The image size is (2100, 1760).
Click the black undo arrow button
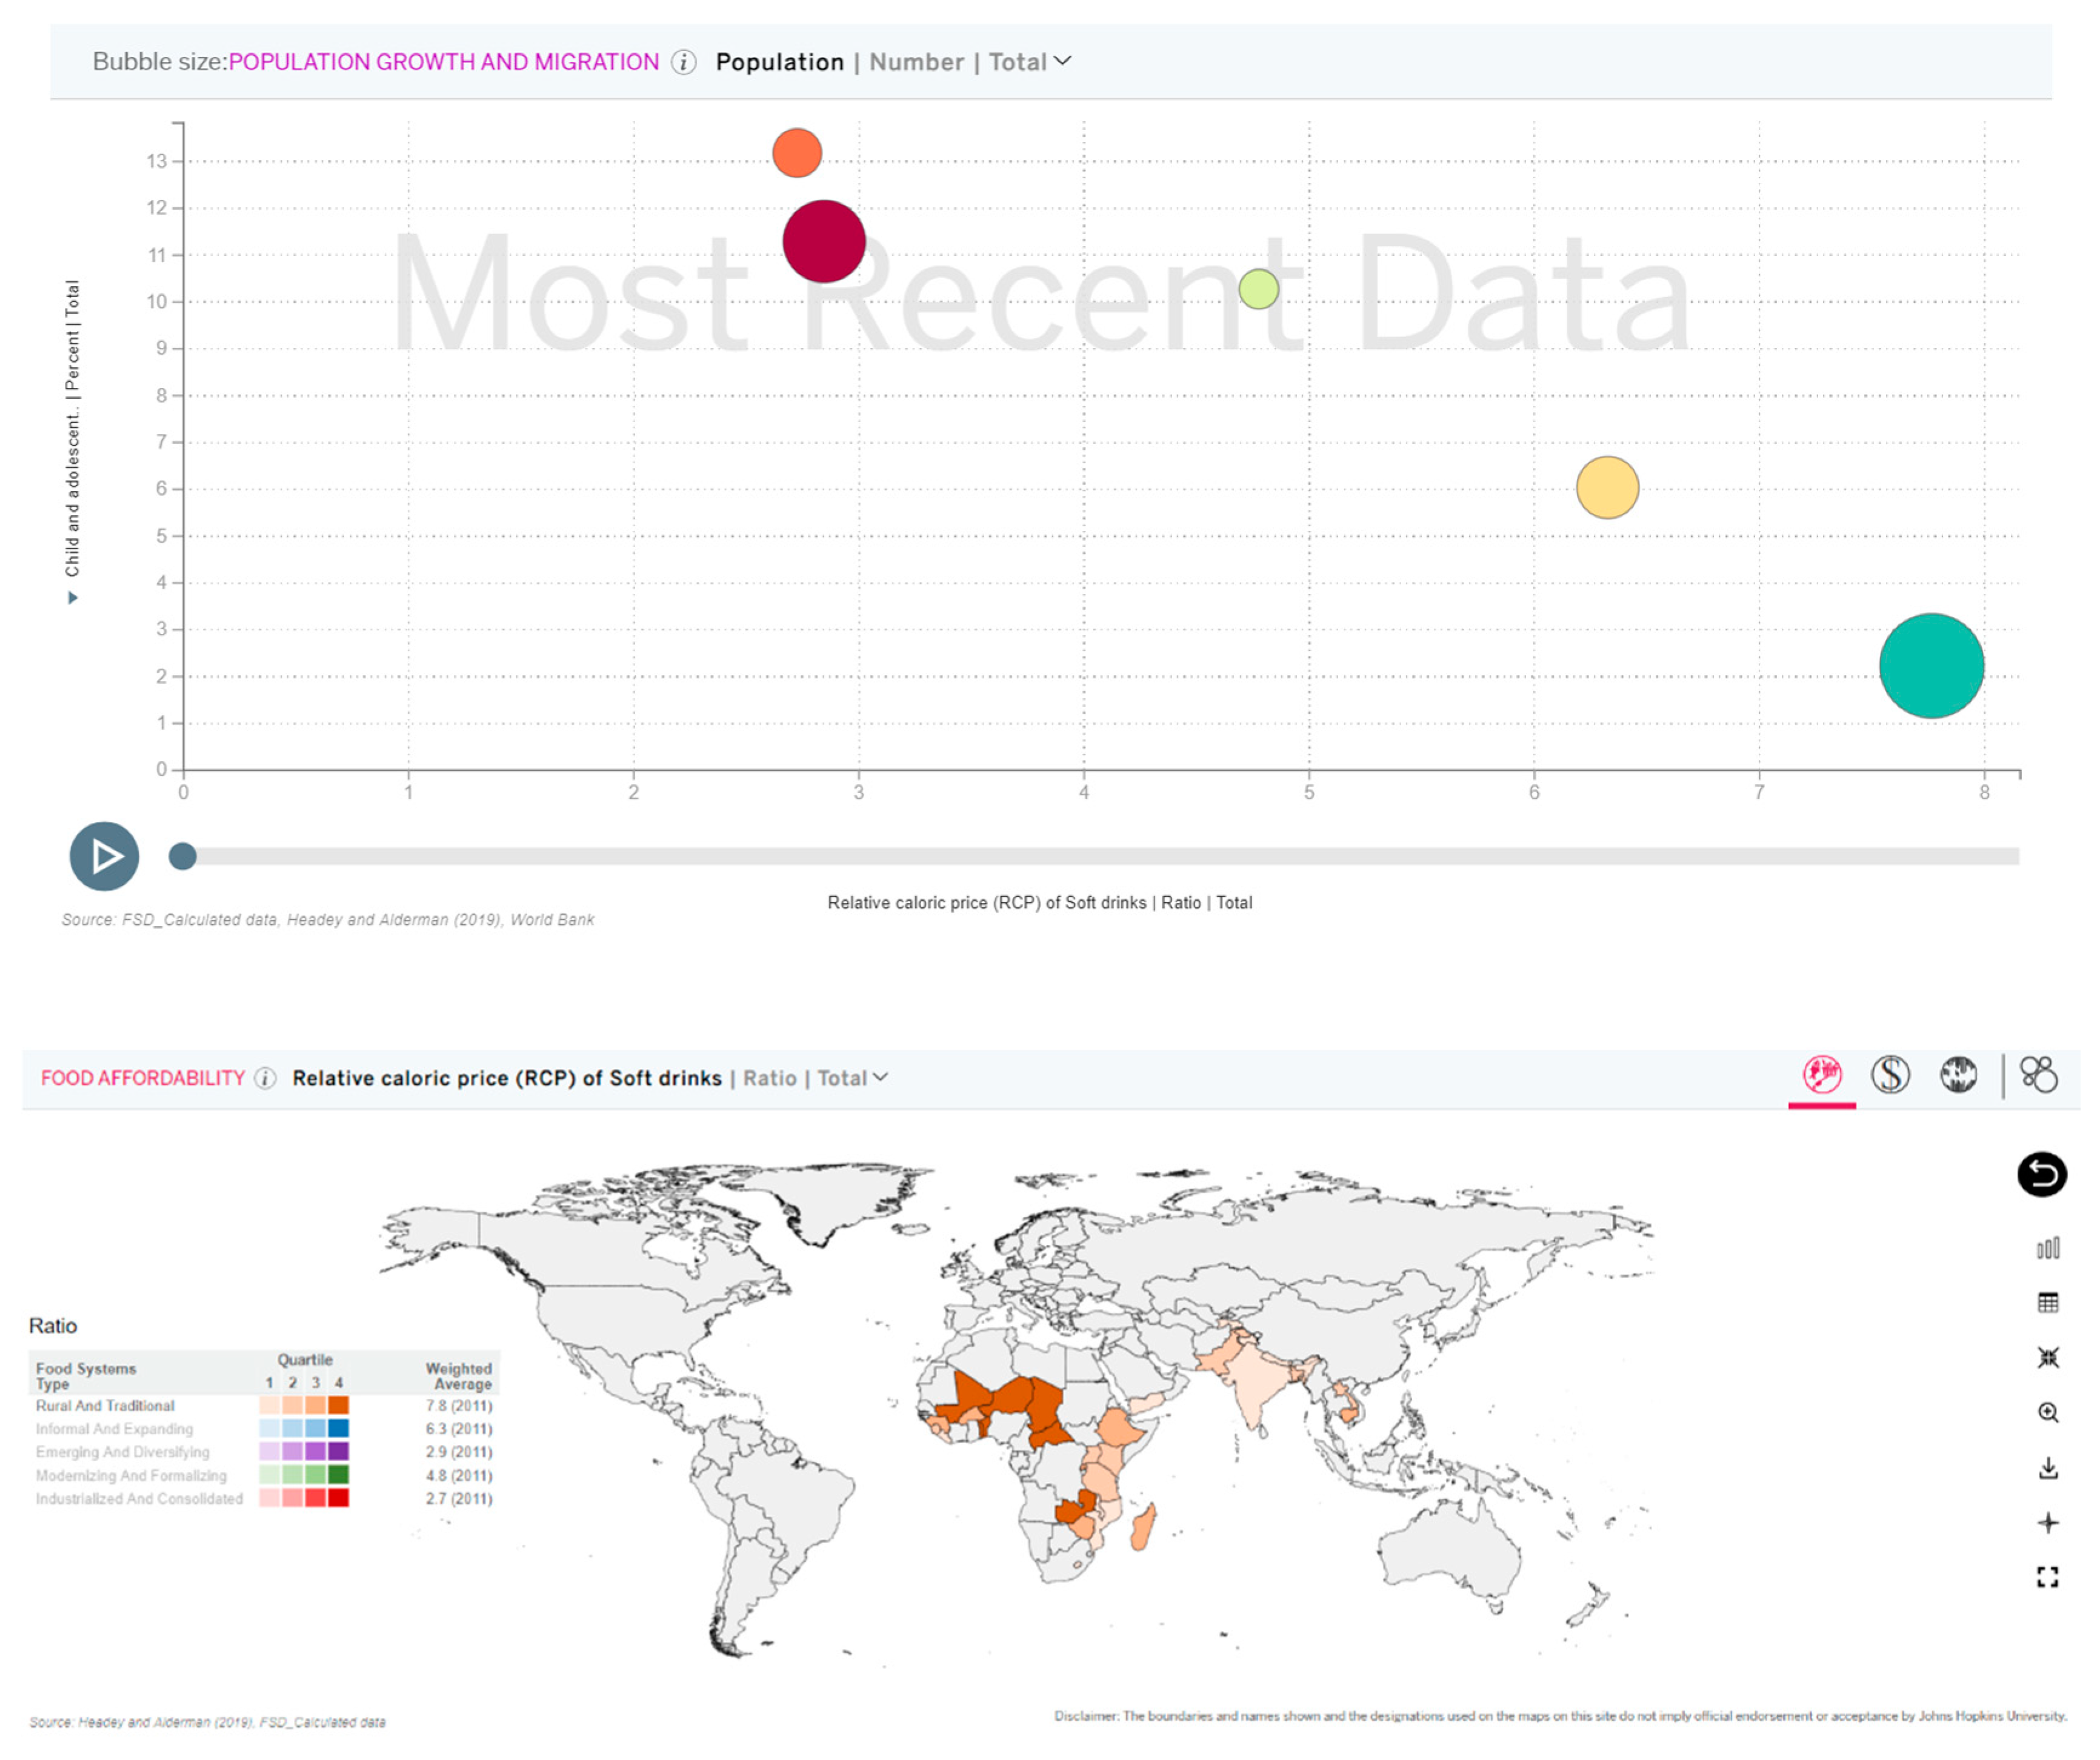pos(2041,1174)
